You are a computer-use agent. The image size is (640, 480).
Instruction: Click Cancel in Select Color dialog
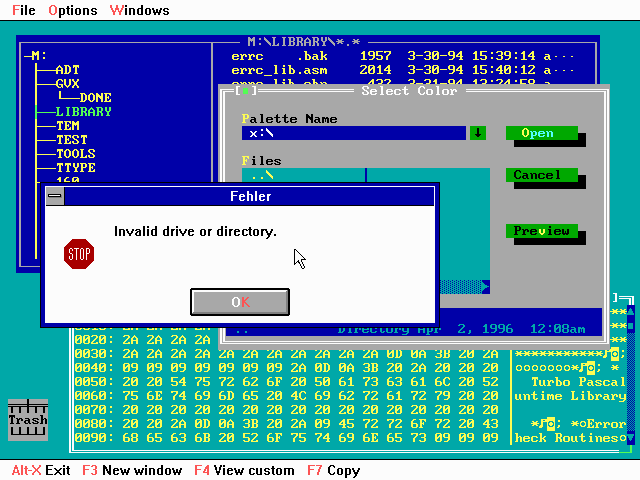point(541,175)
